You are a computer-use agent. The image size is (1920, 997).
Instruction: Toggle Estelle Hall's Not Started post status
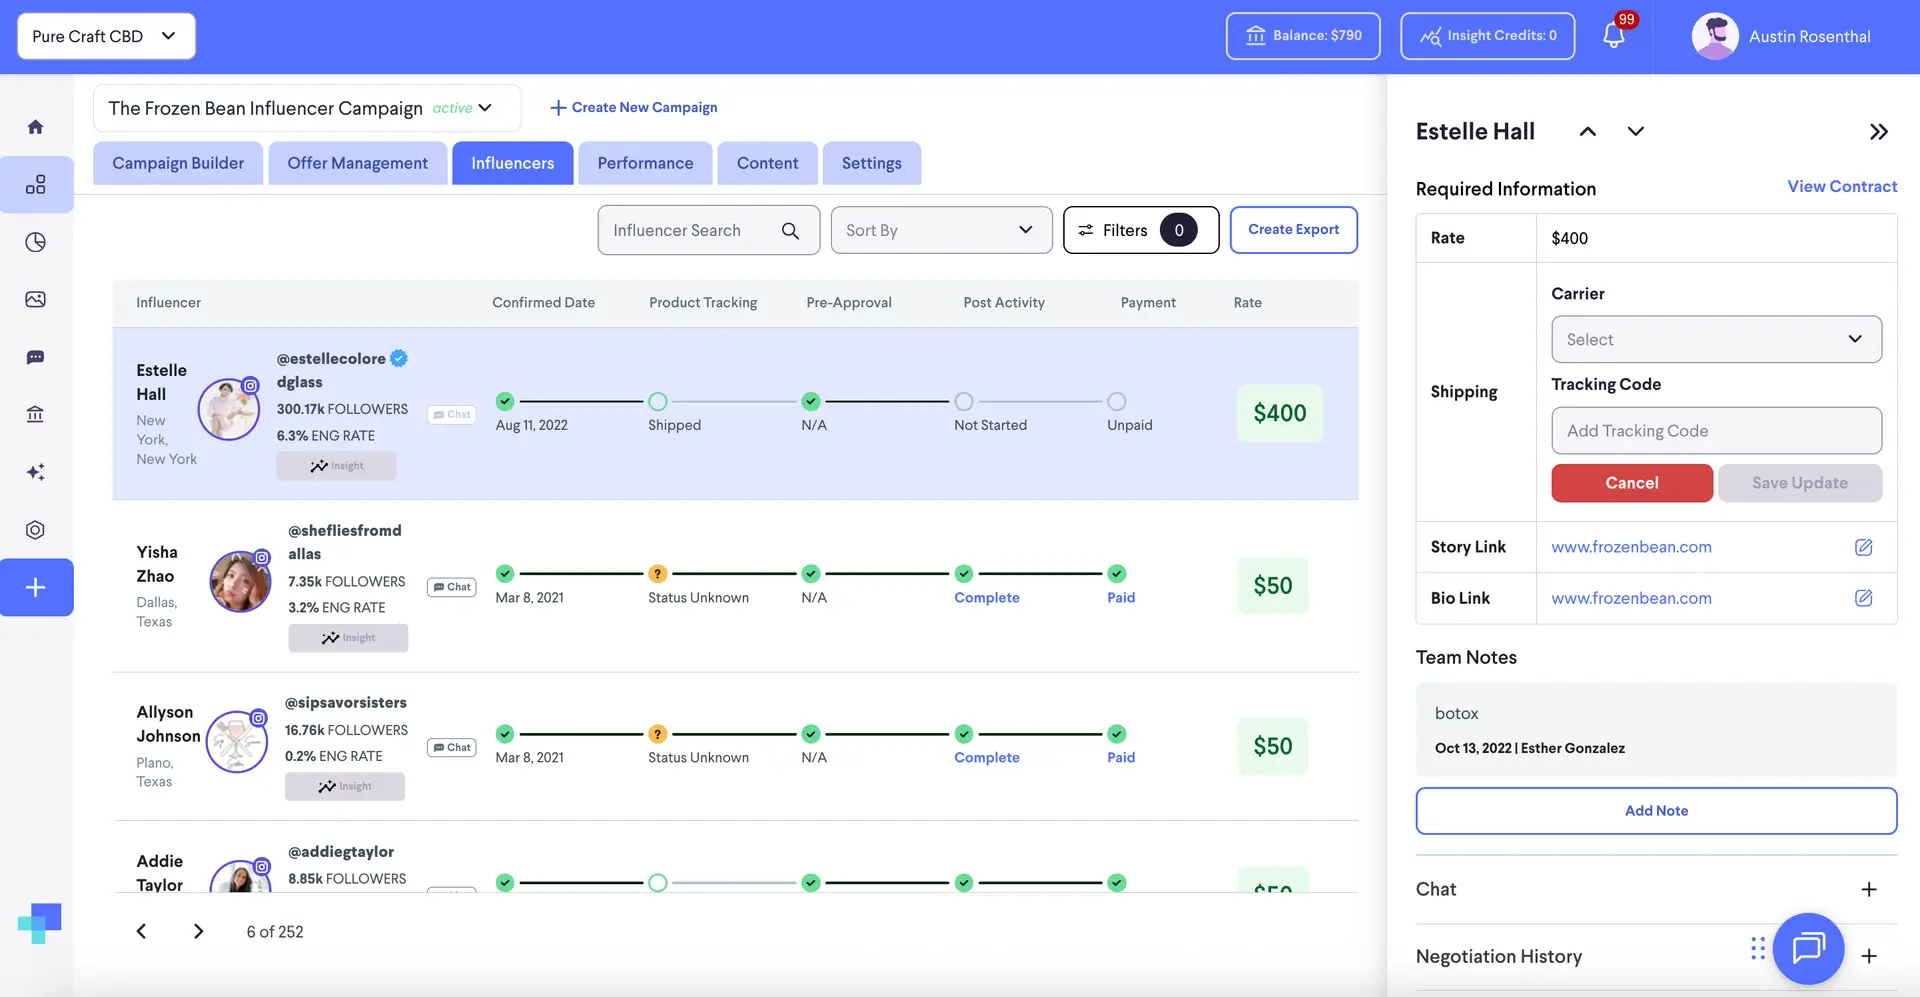pyautogui.click(x=963, y=402)
